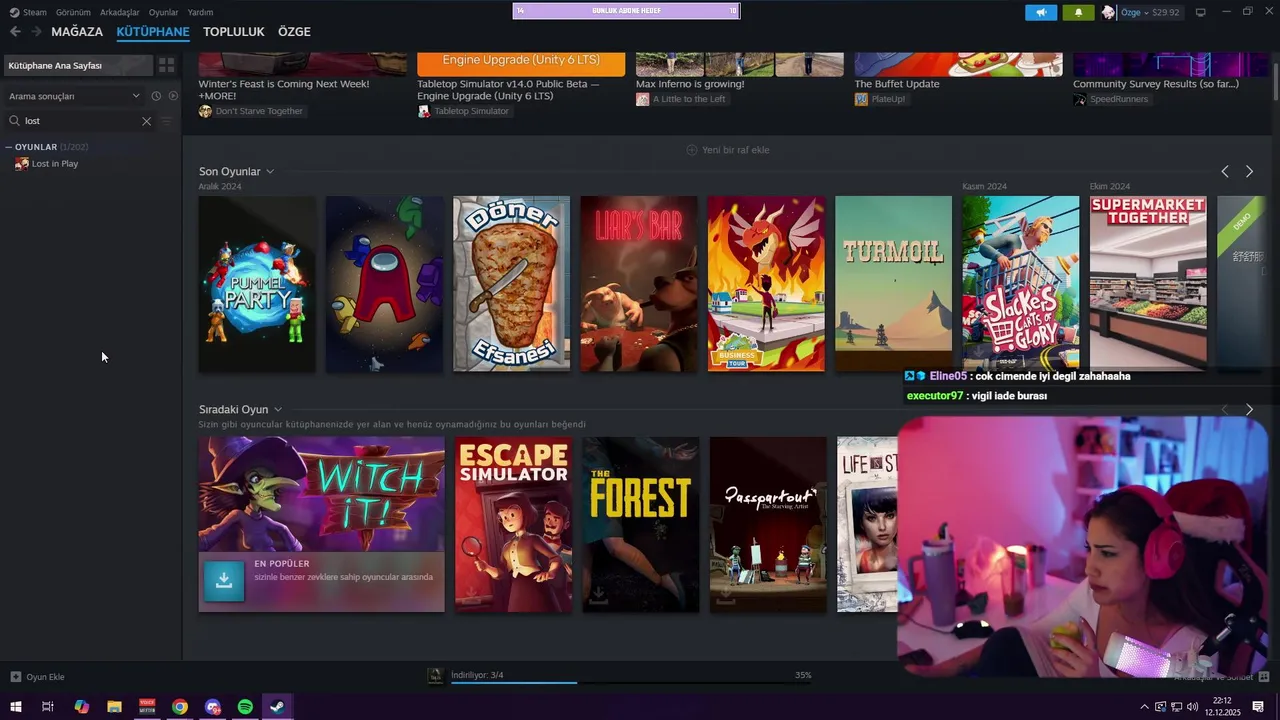Open the green notifications bell
Screen dimensions: 1280x720
pos(1078,12)
